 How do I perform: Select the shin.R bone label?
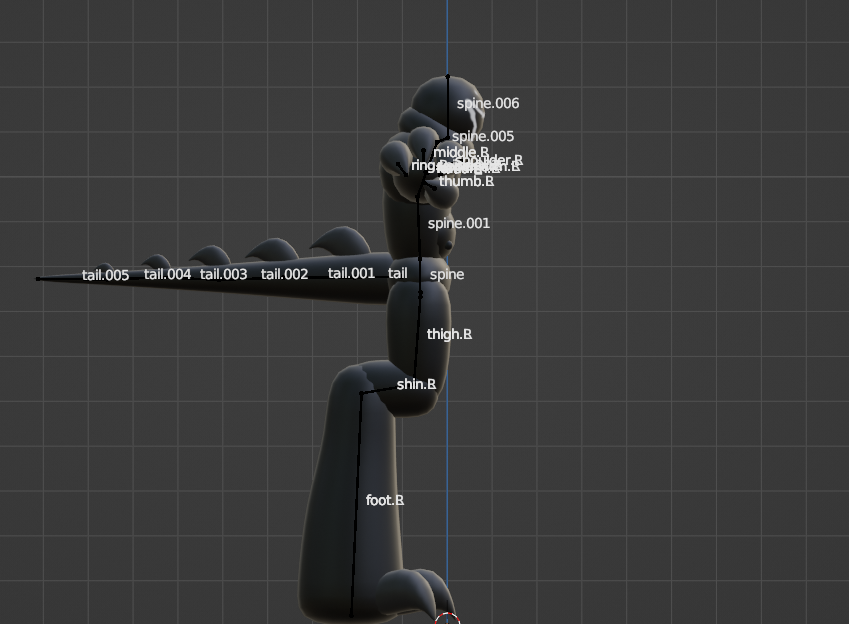point(416,385)
